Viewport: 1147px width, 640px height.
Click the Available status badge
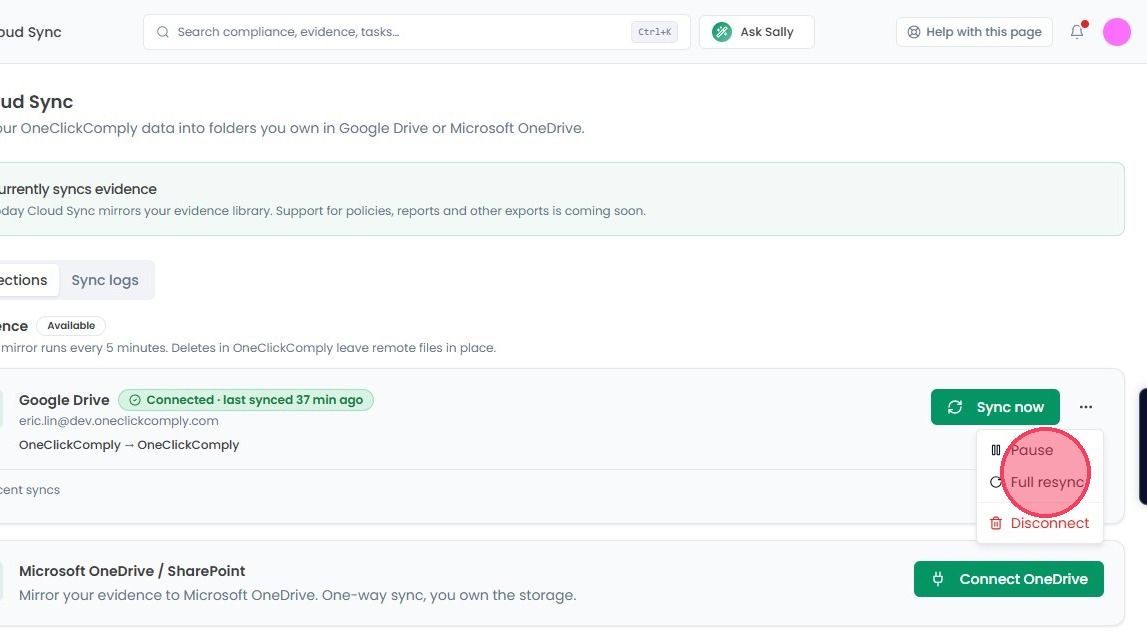click(71, 325)
